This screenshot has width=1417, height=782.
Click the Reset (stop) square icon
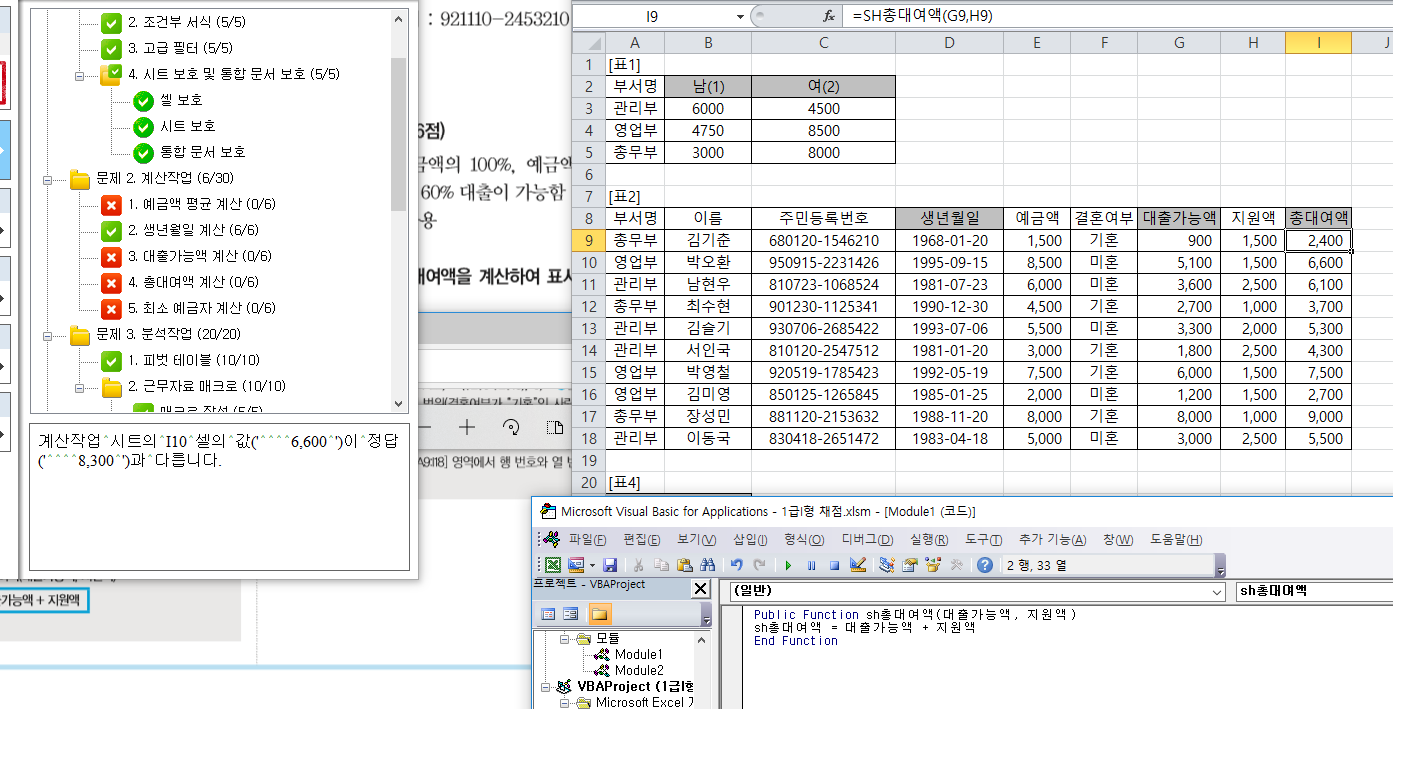pyautogui.click(x=833, y=565)
